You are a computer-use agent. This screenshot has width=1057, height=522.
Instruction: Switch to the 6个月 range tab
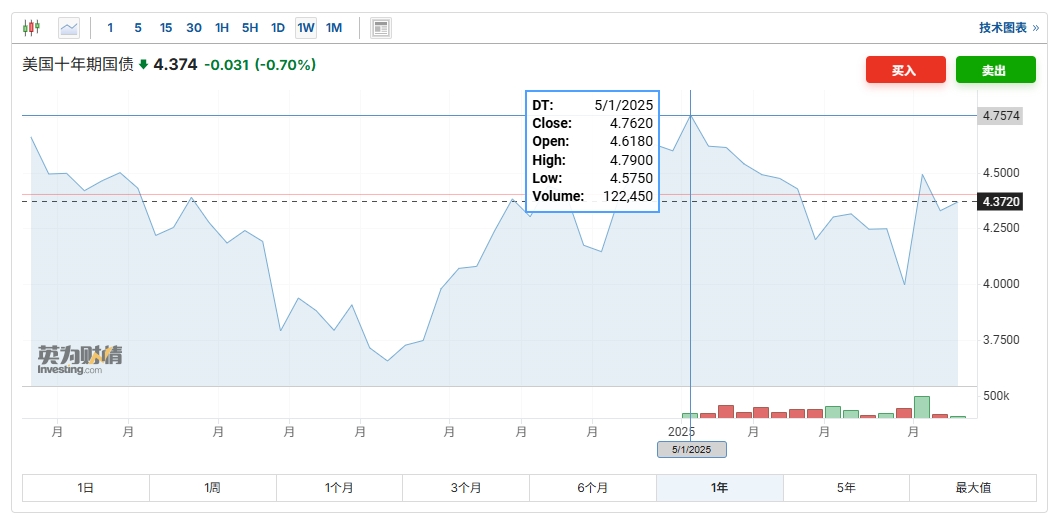point(593,488)
